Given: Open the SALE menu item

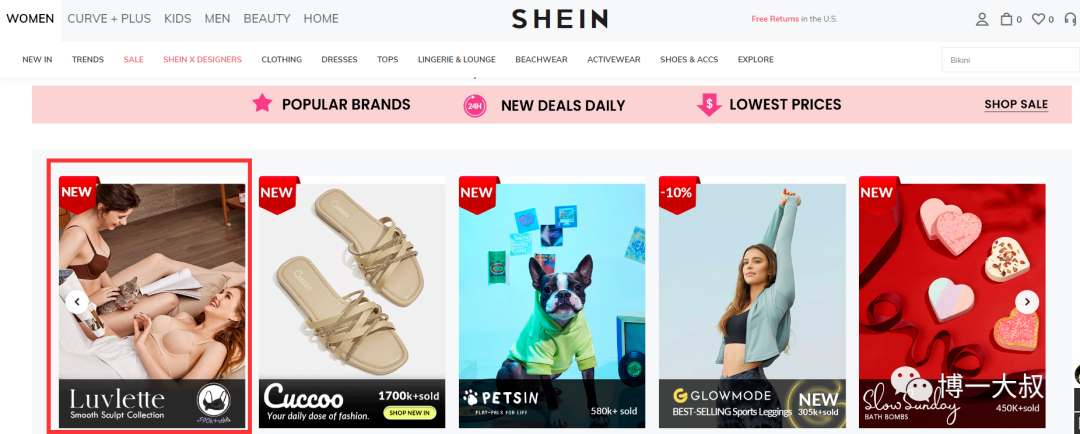Looking at the screenshot, I should 134,59.
